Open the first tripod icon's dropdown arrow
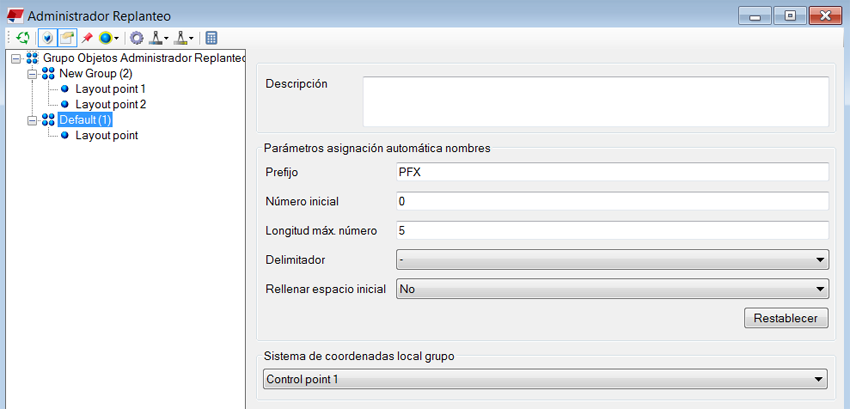The height and width of the screenshot is (409, 850). tap(166, 39)
